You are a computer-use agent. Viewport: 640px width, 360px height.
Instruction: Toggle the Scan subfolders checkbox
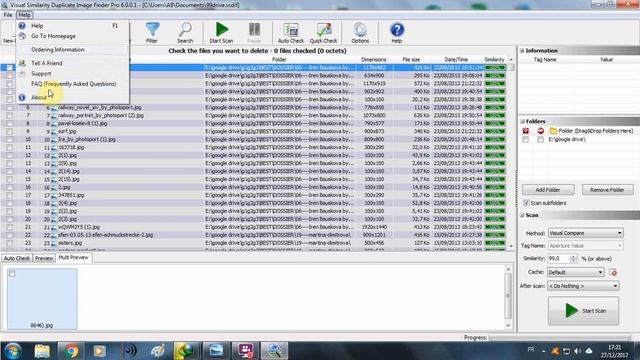(526, 203)
